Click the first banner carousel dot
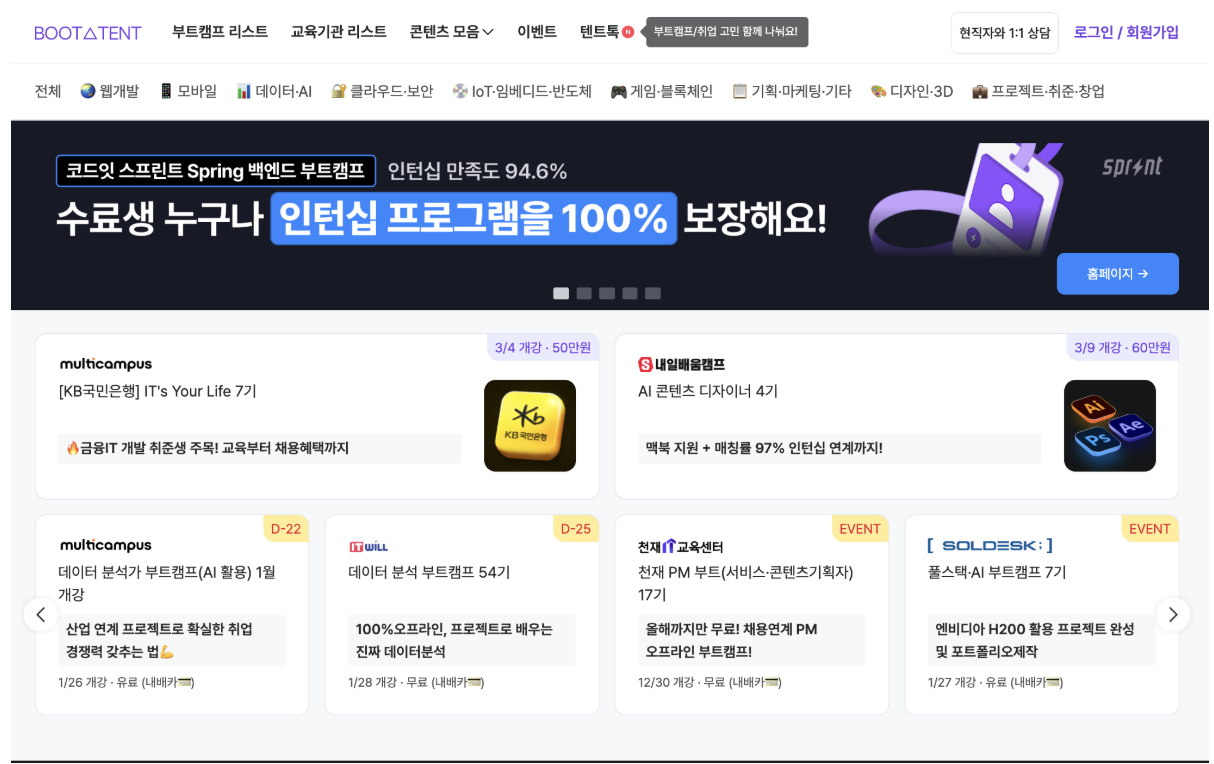Viewport: 1214px width, 764px height. coord(561,293)
